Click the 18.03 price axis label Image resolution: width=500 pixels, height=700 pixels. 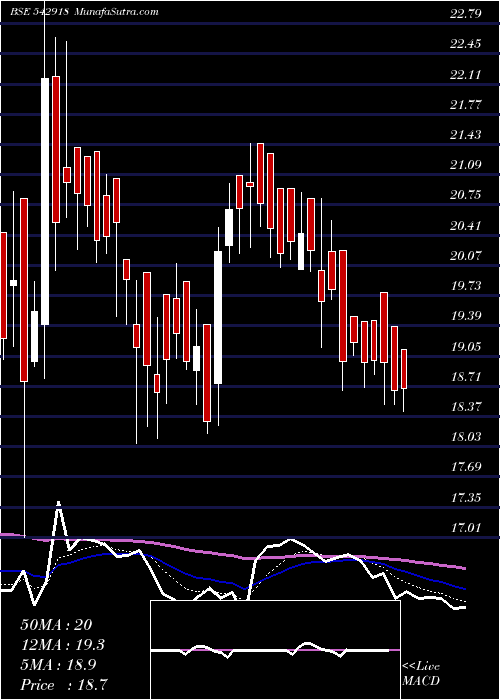[466, 437]
